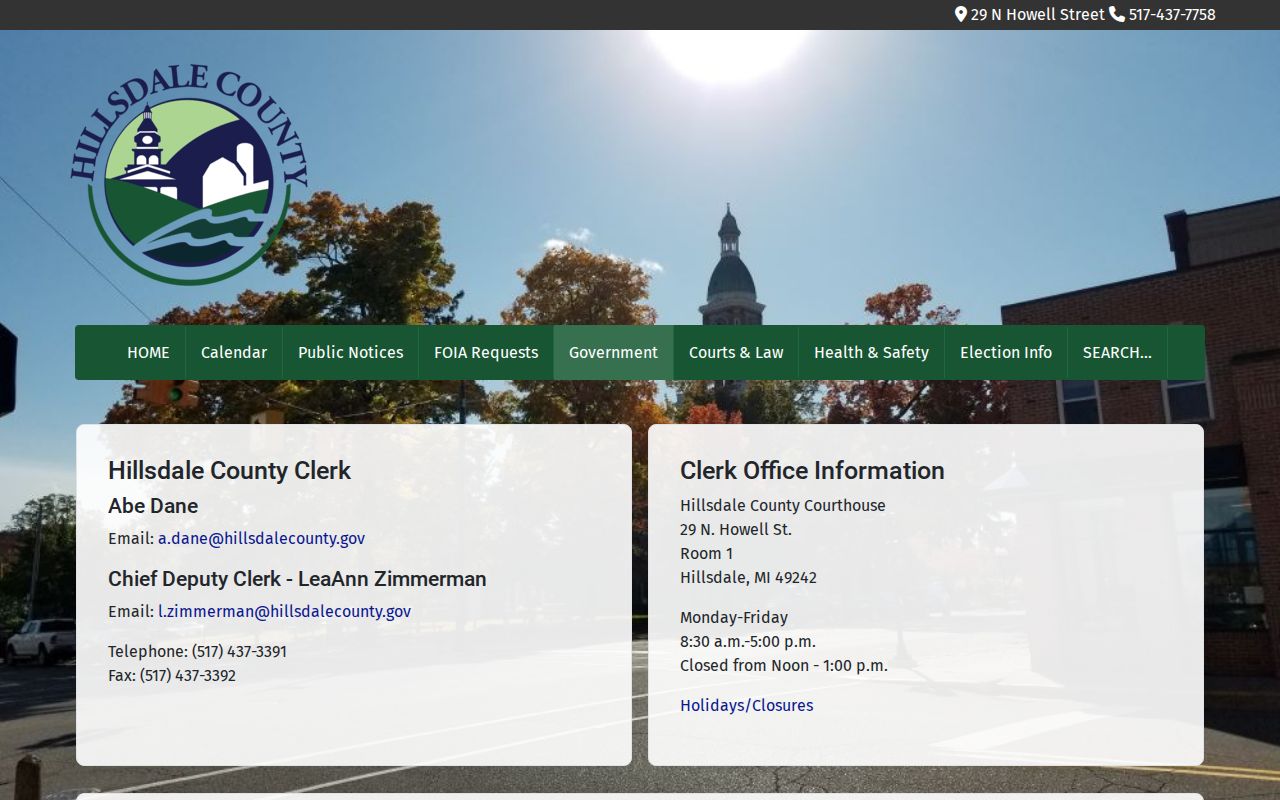Viewport: 1280px width, 800px height.
Task: Click the 29 N. Howell St. line
Action: pyautogui.click(x=736, y=529)
